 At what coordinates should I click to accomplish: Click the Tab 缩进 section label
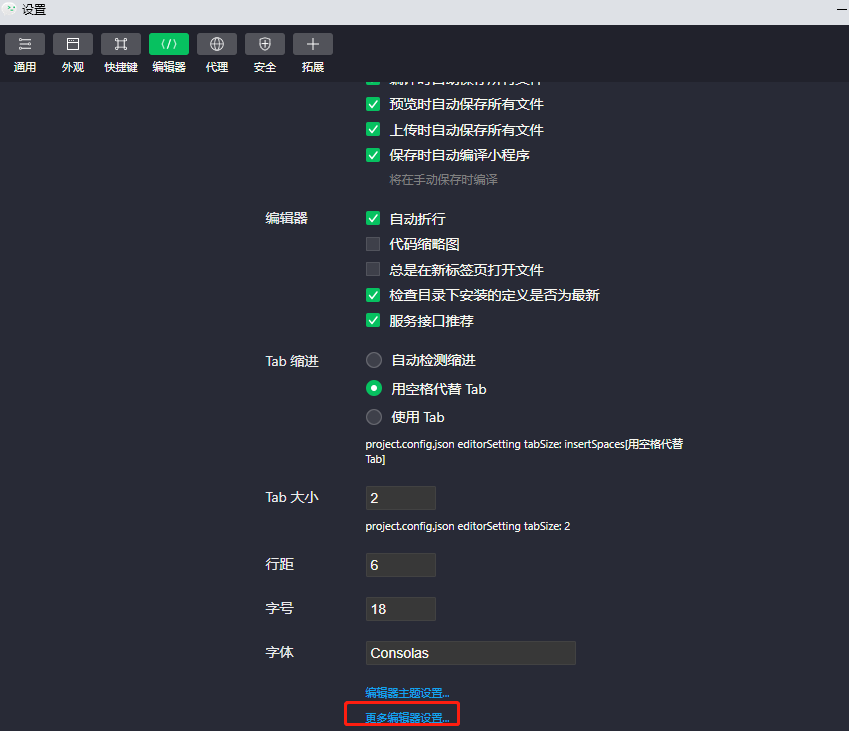point(292,361)
